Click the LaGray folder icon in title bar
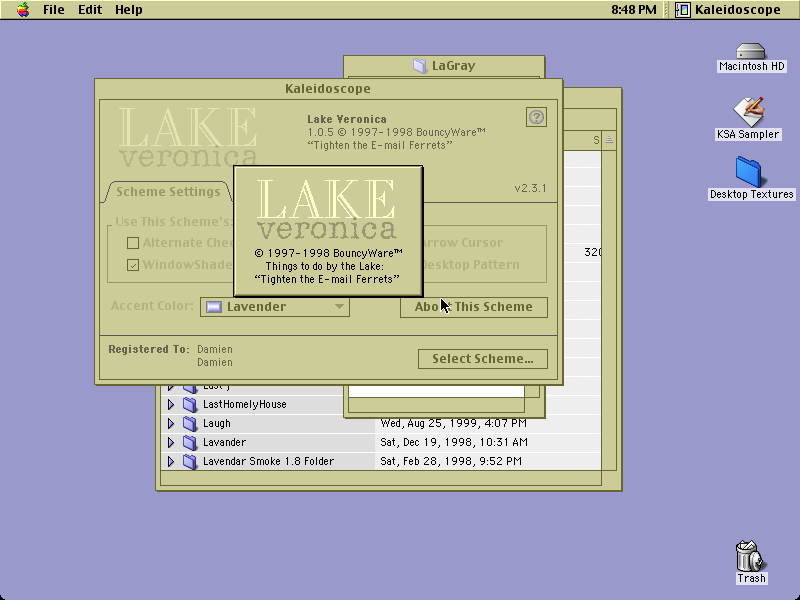 (x=419, y=66)
